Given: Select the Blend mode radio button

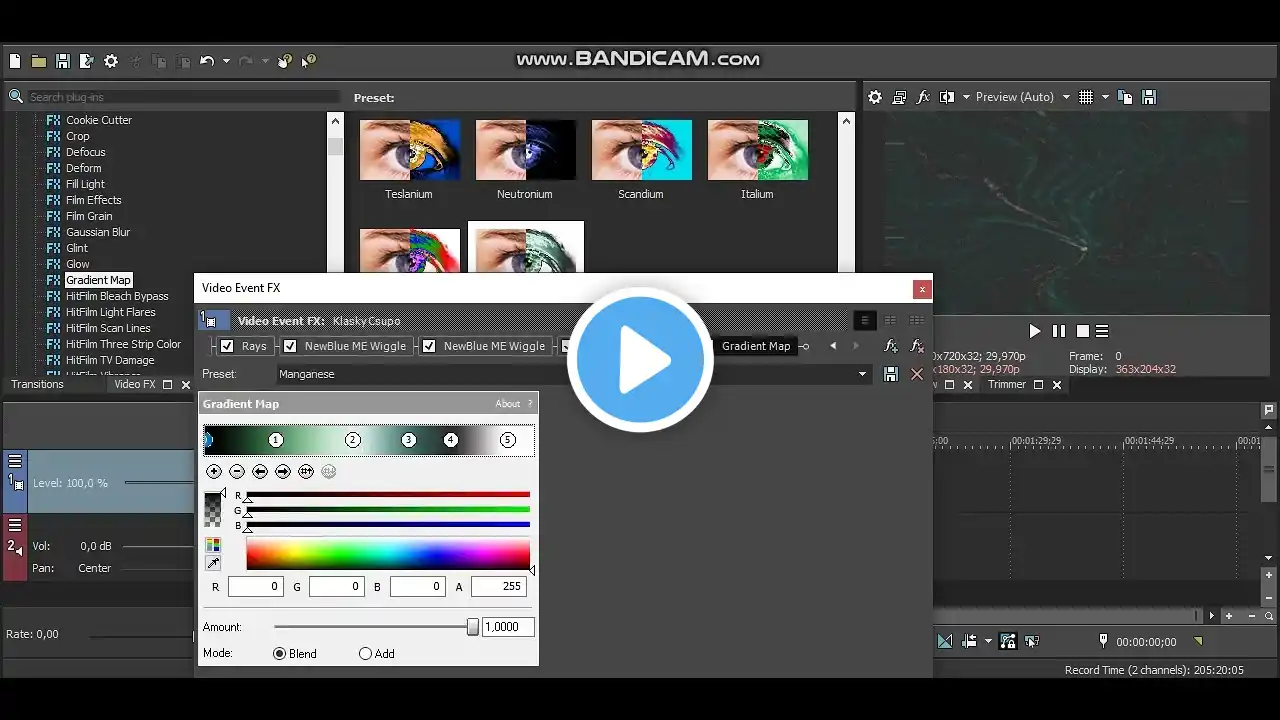Looking at the screenshot, I should tap(279, 654).
